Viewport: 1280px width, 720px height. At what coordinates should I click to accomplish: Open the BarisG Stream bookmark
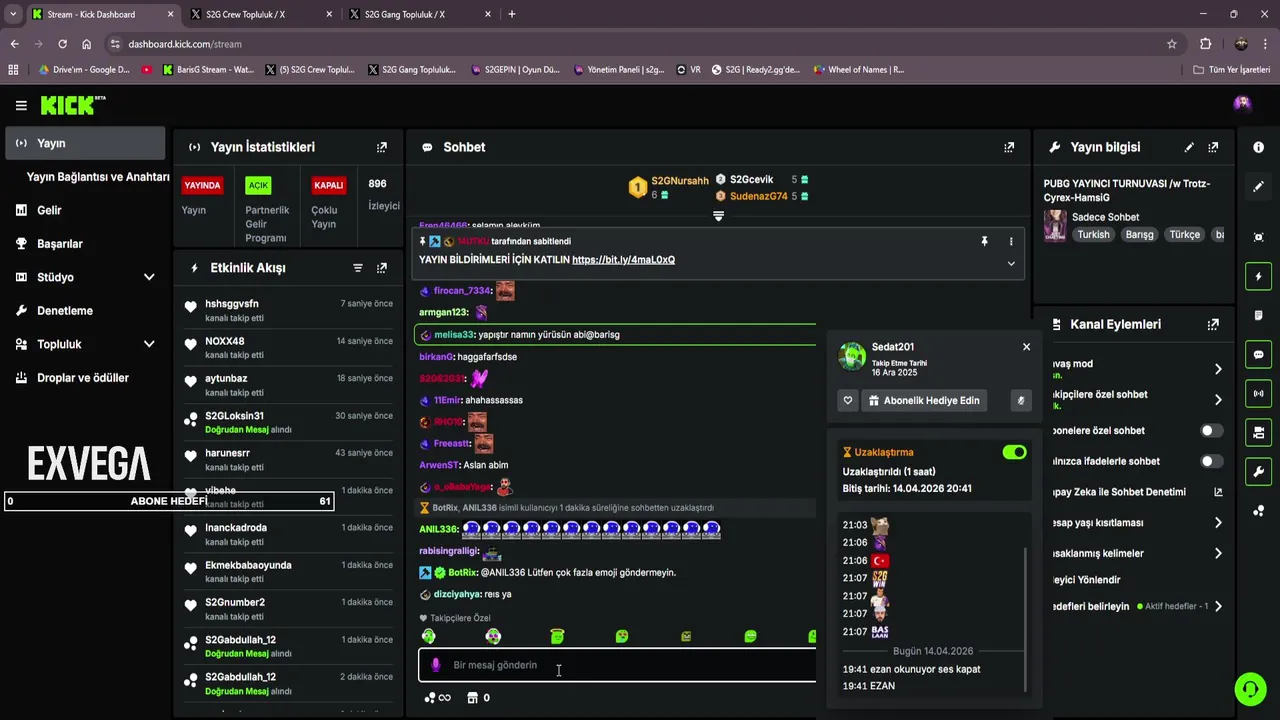[206, 70]
